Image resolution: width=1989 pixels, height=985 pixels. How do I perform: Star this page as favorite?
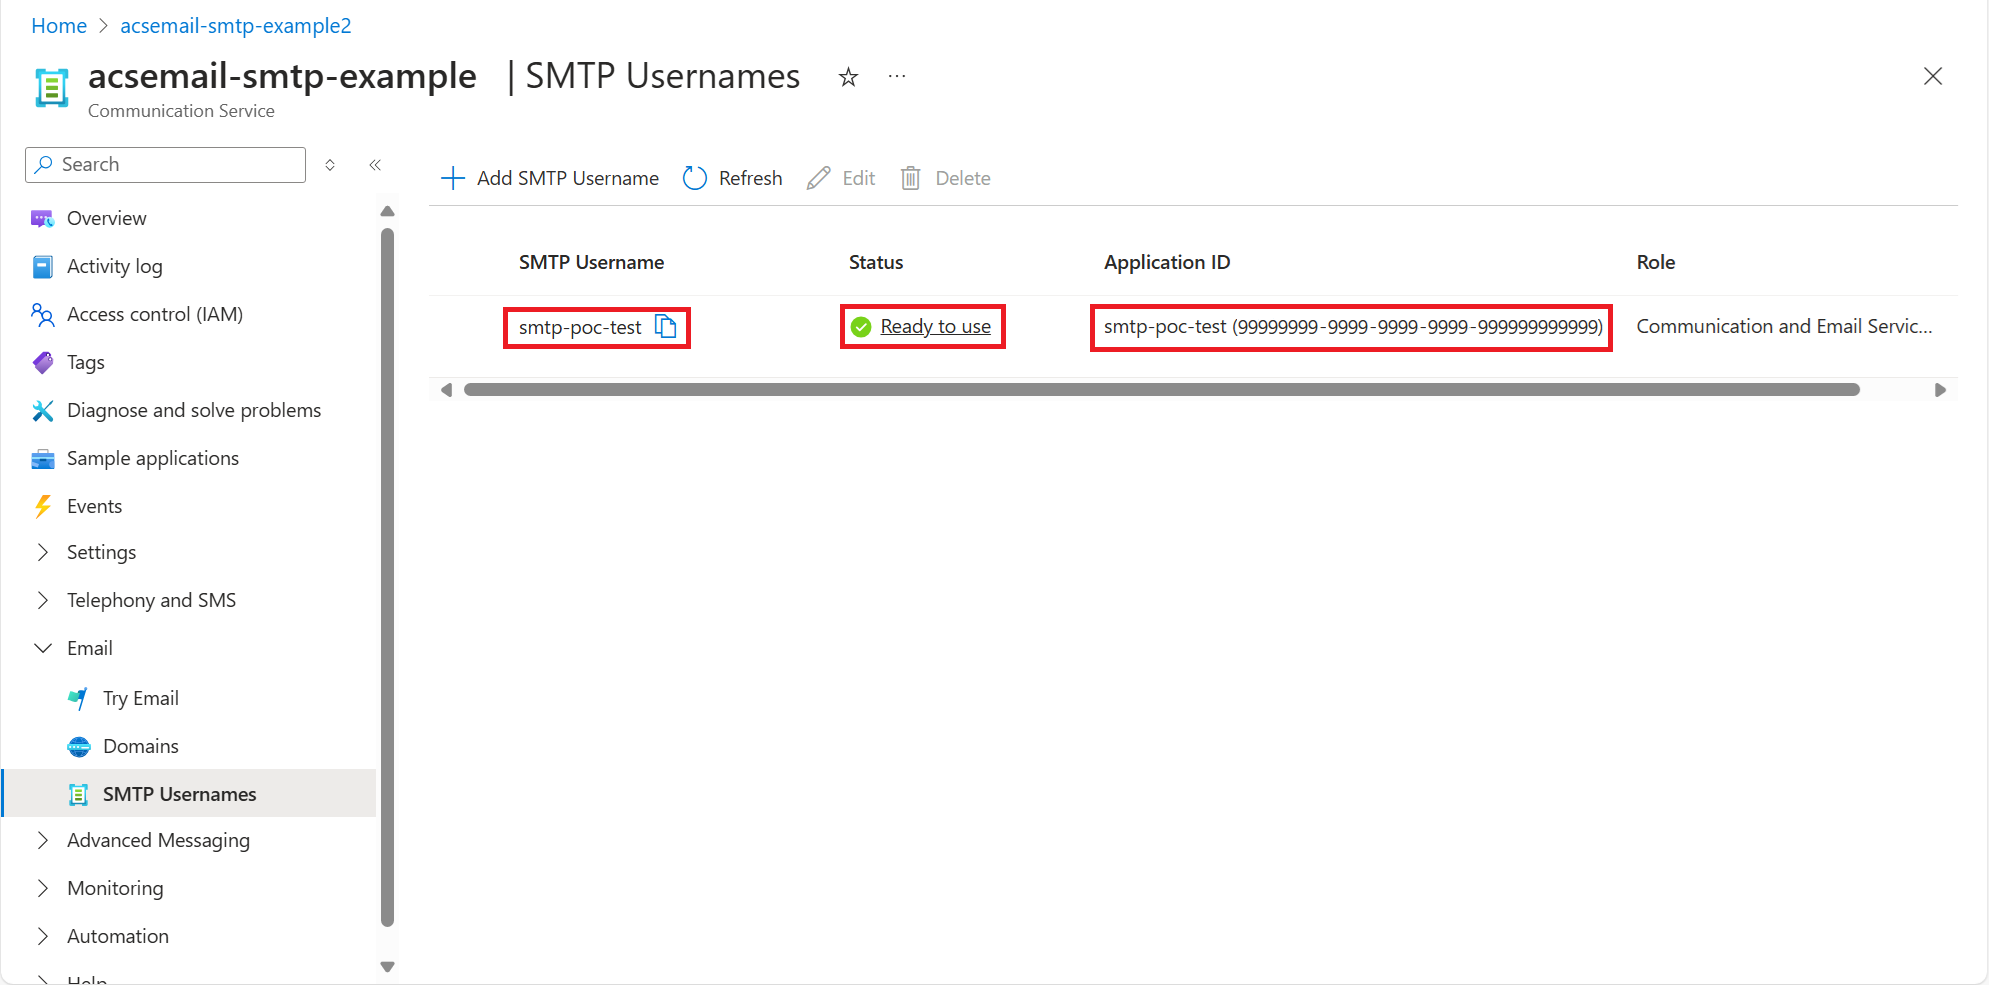click(848, 76)
